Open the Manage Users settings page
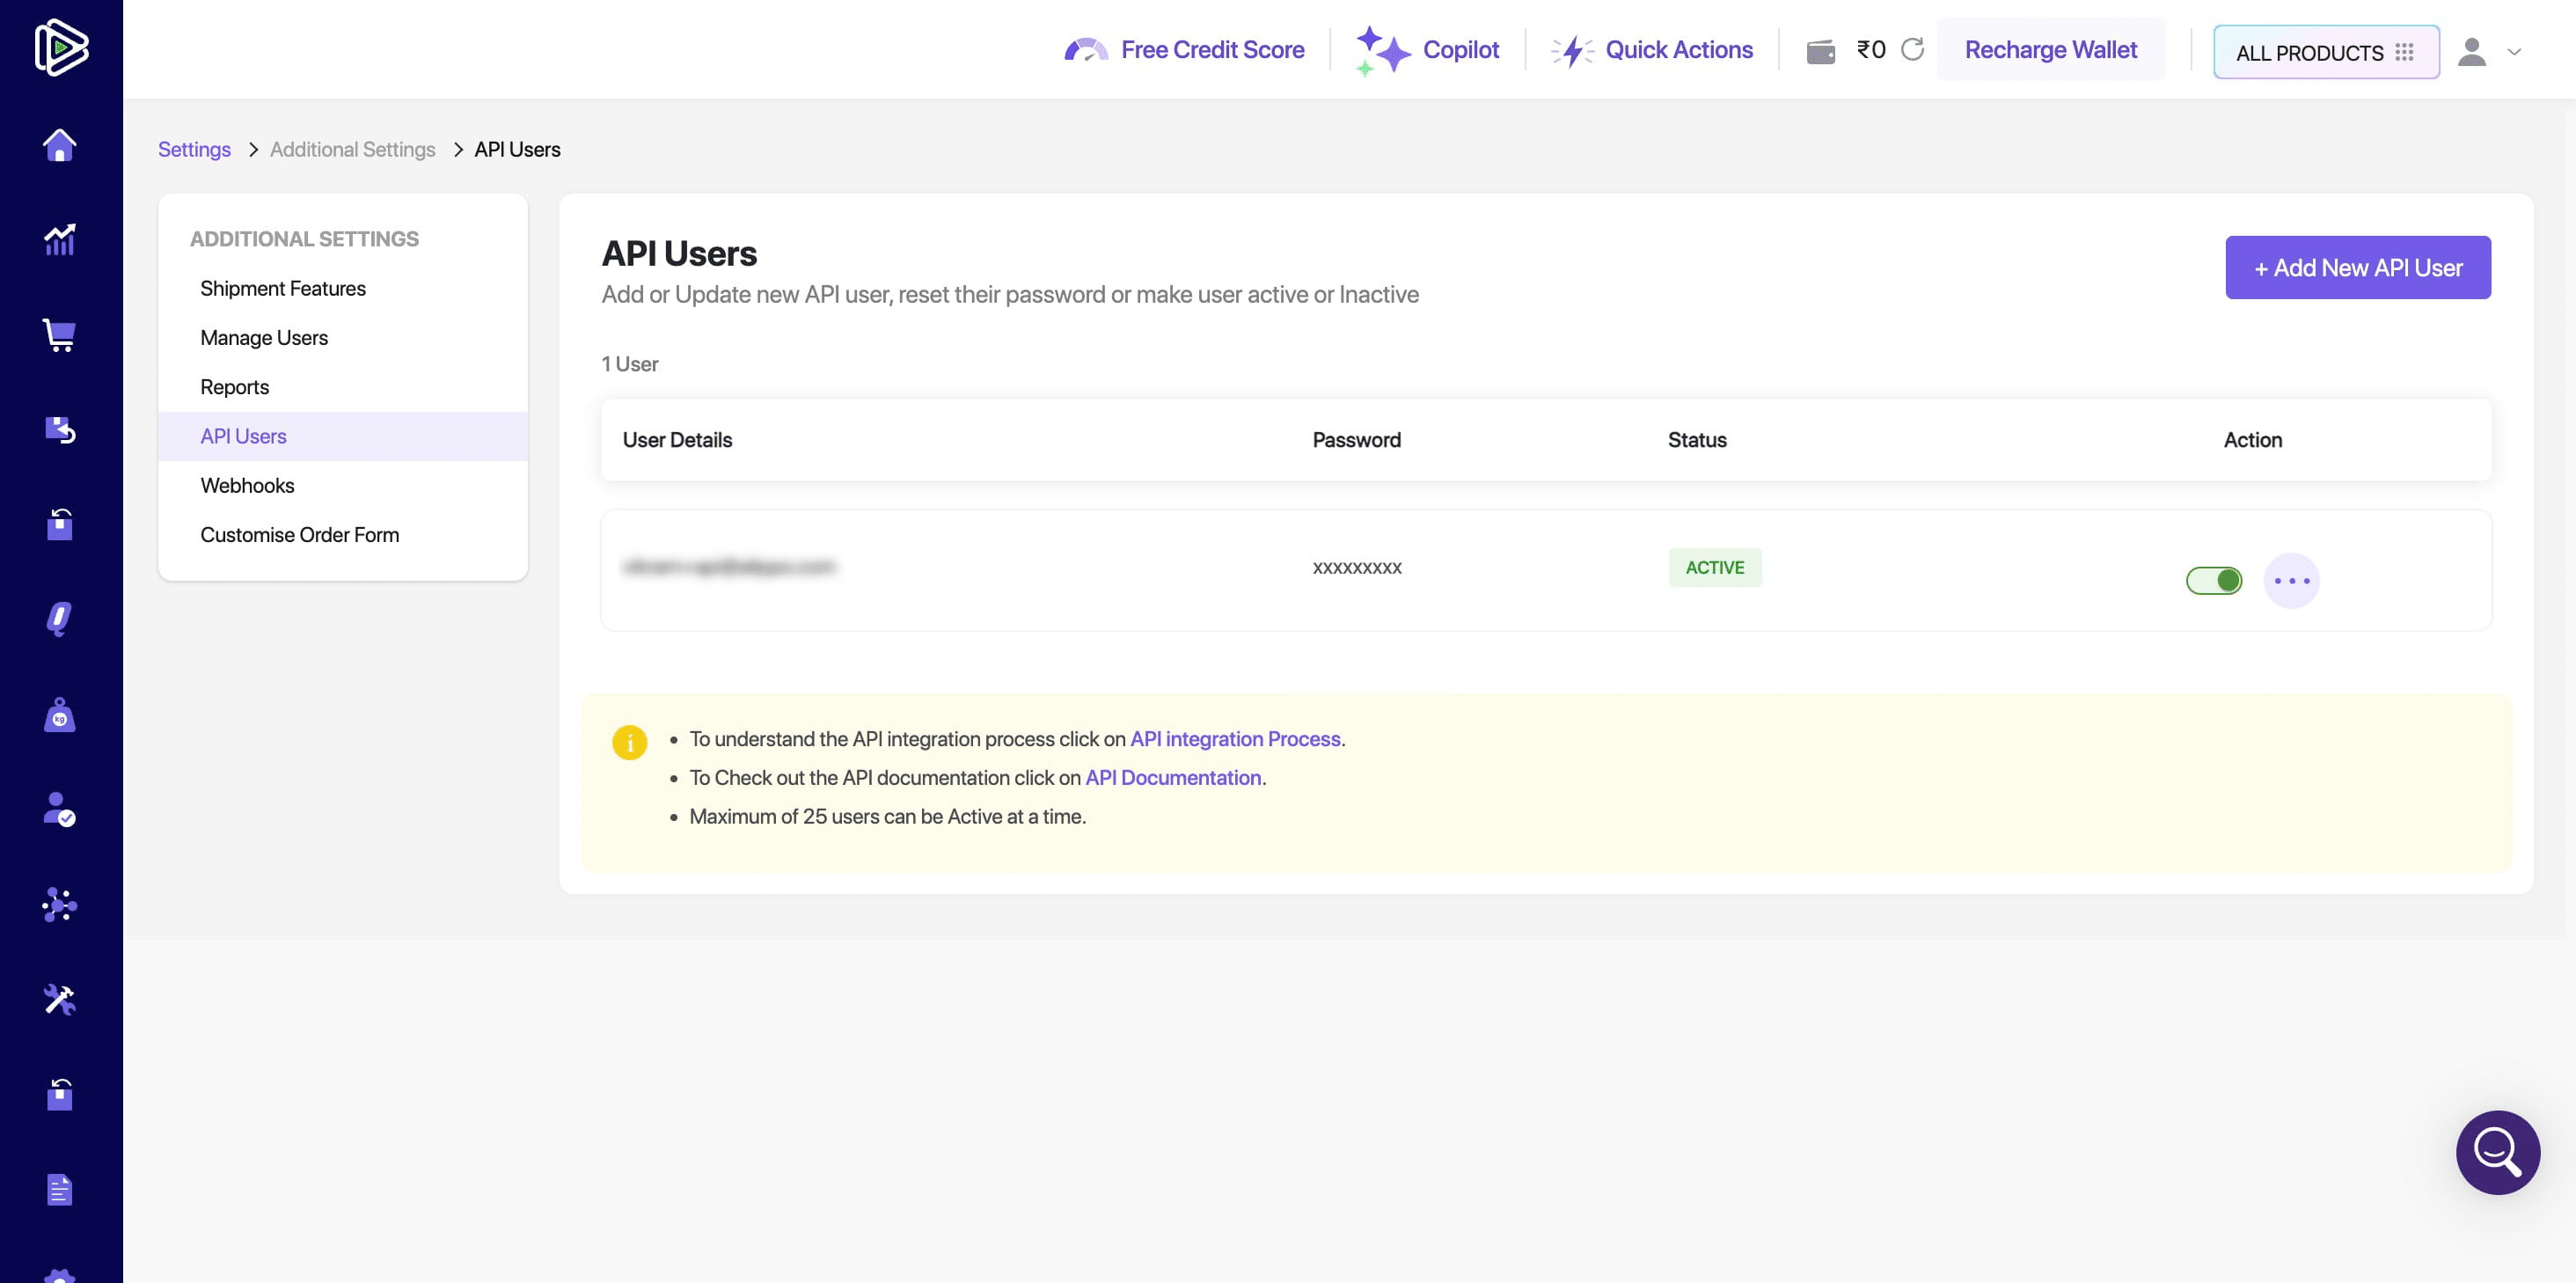The height and width of the screenshot is (1283, 2576). point(263,337)
